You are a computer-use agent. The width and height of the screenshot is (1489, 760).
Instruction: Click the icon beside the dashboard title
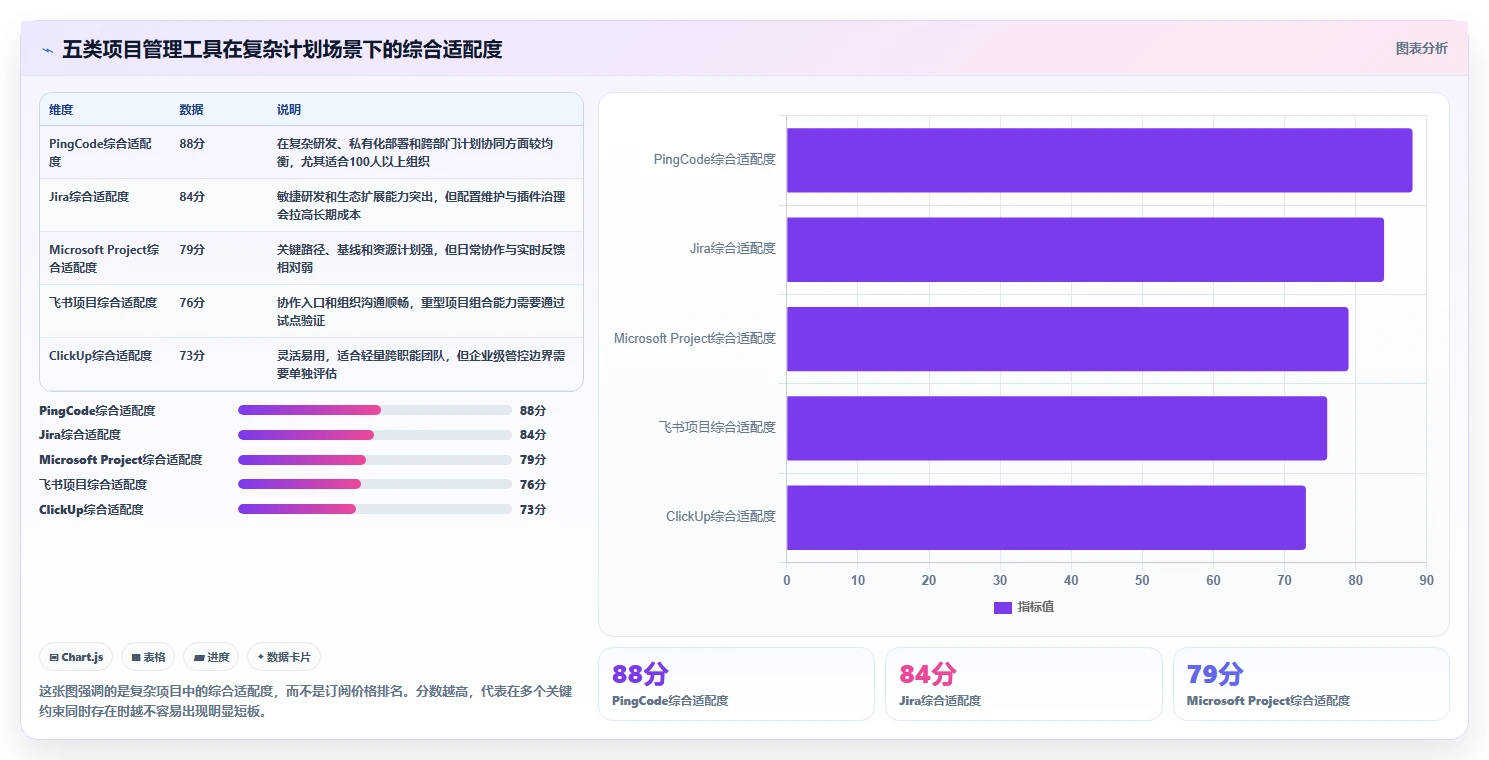point(47,50)
